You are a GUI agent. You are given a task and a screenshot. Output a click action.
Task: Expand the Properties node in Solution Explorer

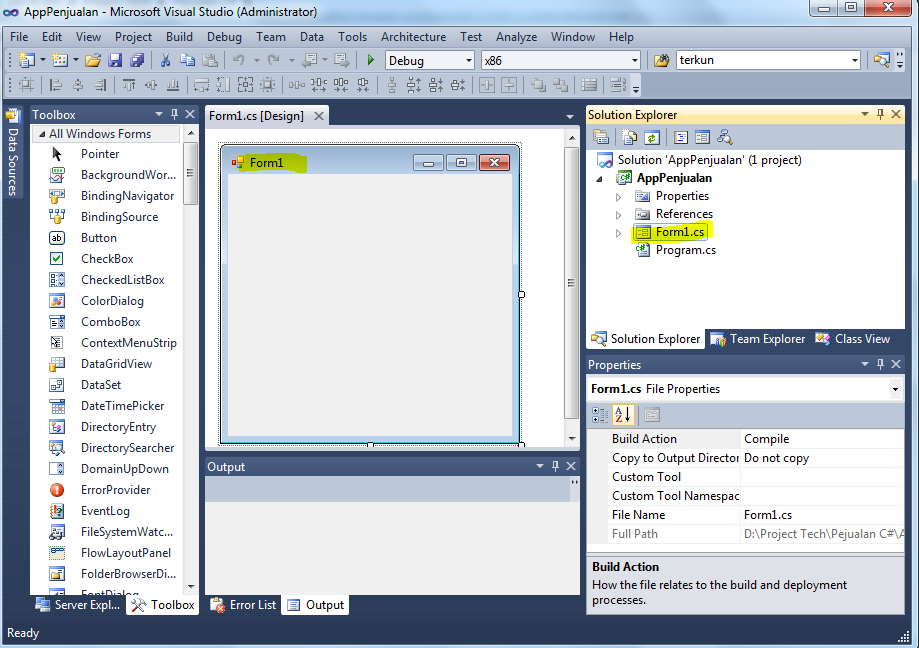click(x=618, y=197)
